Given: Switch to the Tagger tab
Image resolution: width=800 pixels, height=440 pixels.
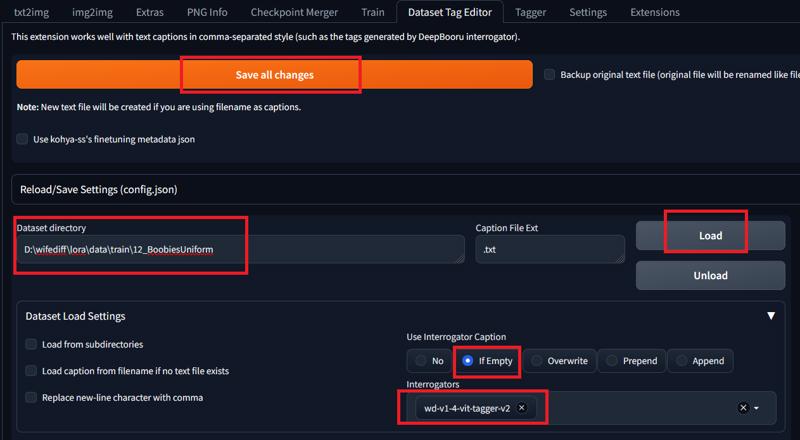Looking at the screenshot, I should click(531, 12).
